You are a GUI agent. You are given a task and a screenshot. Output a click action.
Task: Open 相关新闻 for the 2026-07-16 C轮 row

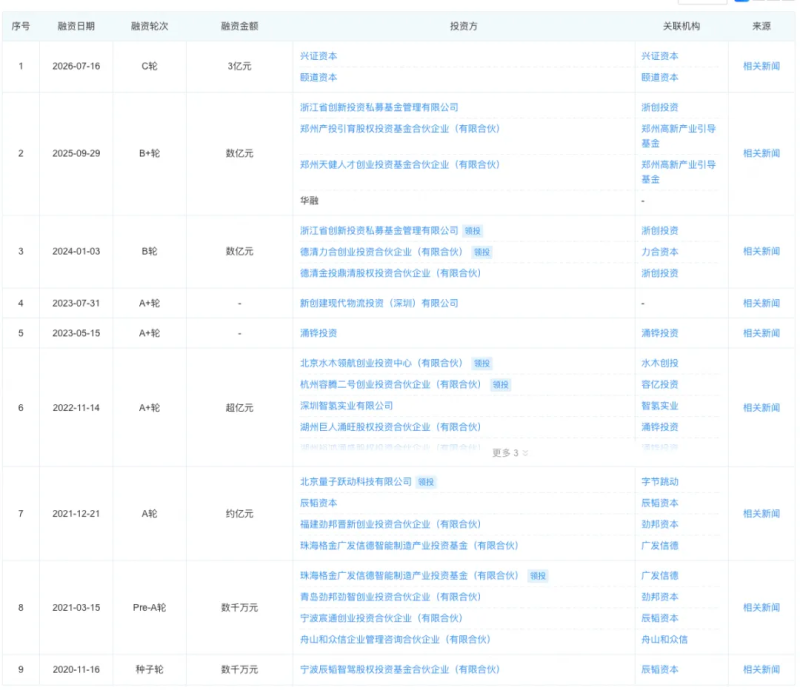pos(761,66)
